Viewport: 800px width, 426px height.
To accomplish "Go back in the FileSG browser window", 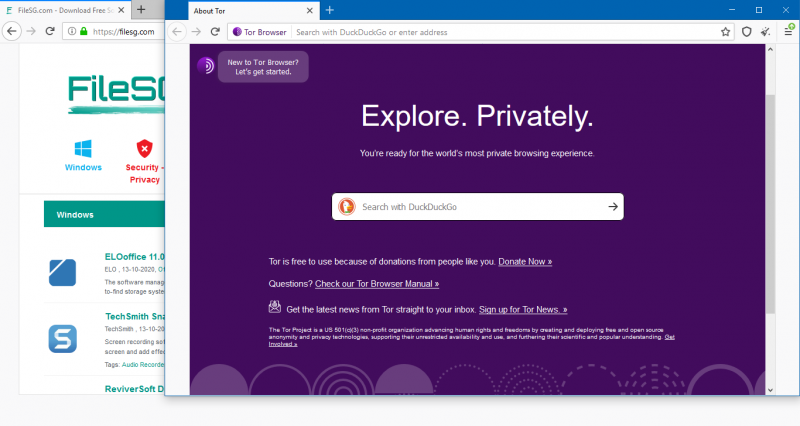I will [12, 31].
